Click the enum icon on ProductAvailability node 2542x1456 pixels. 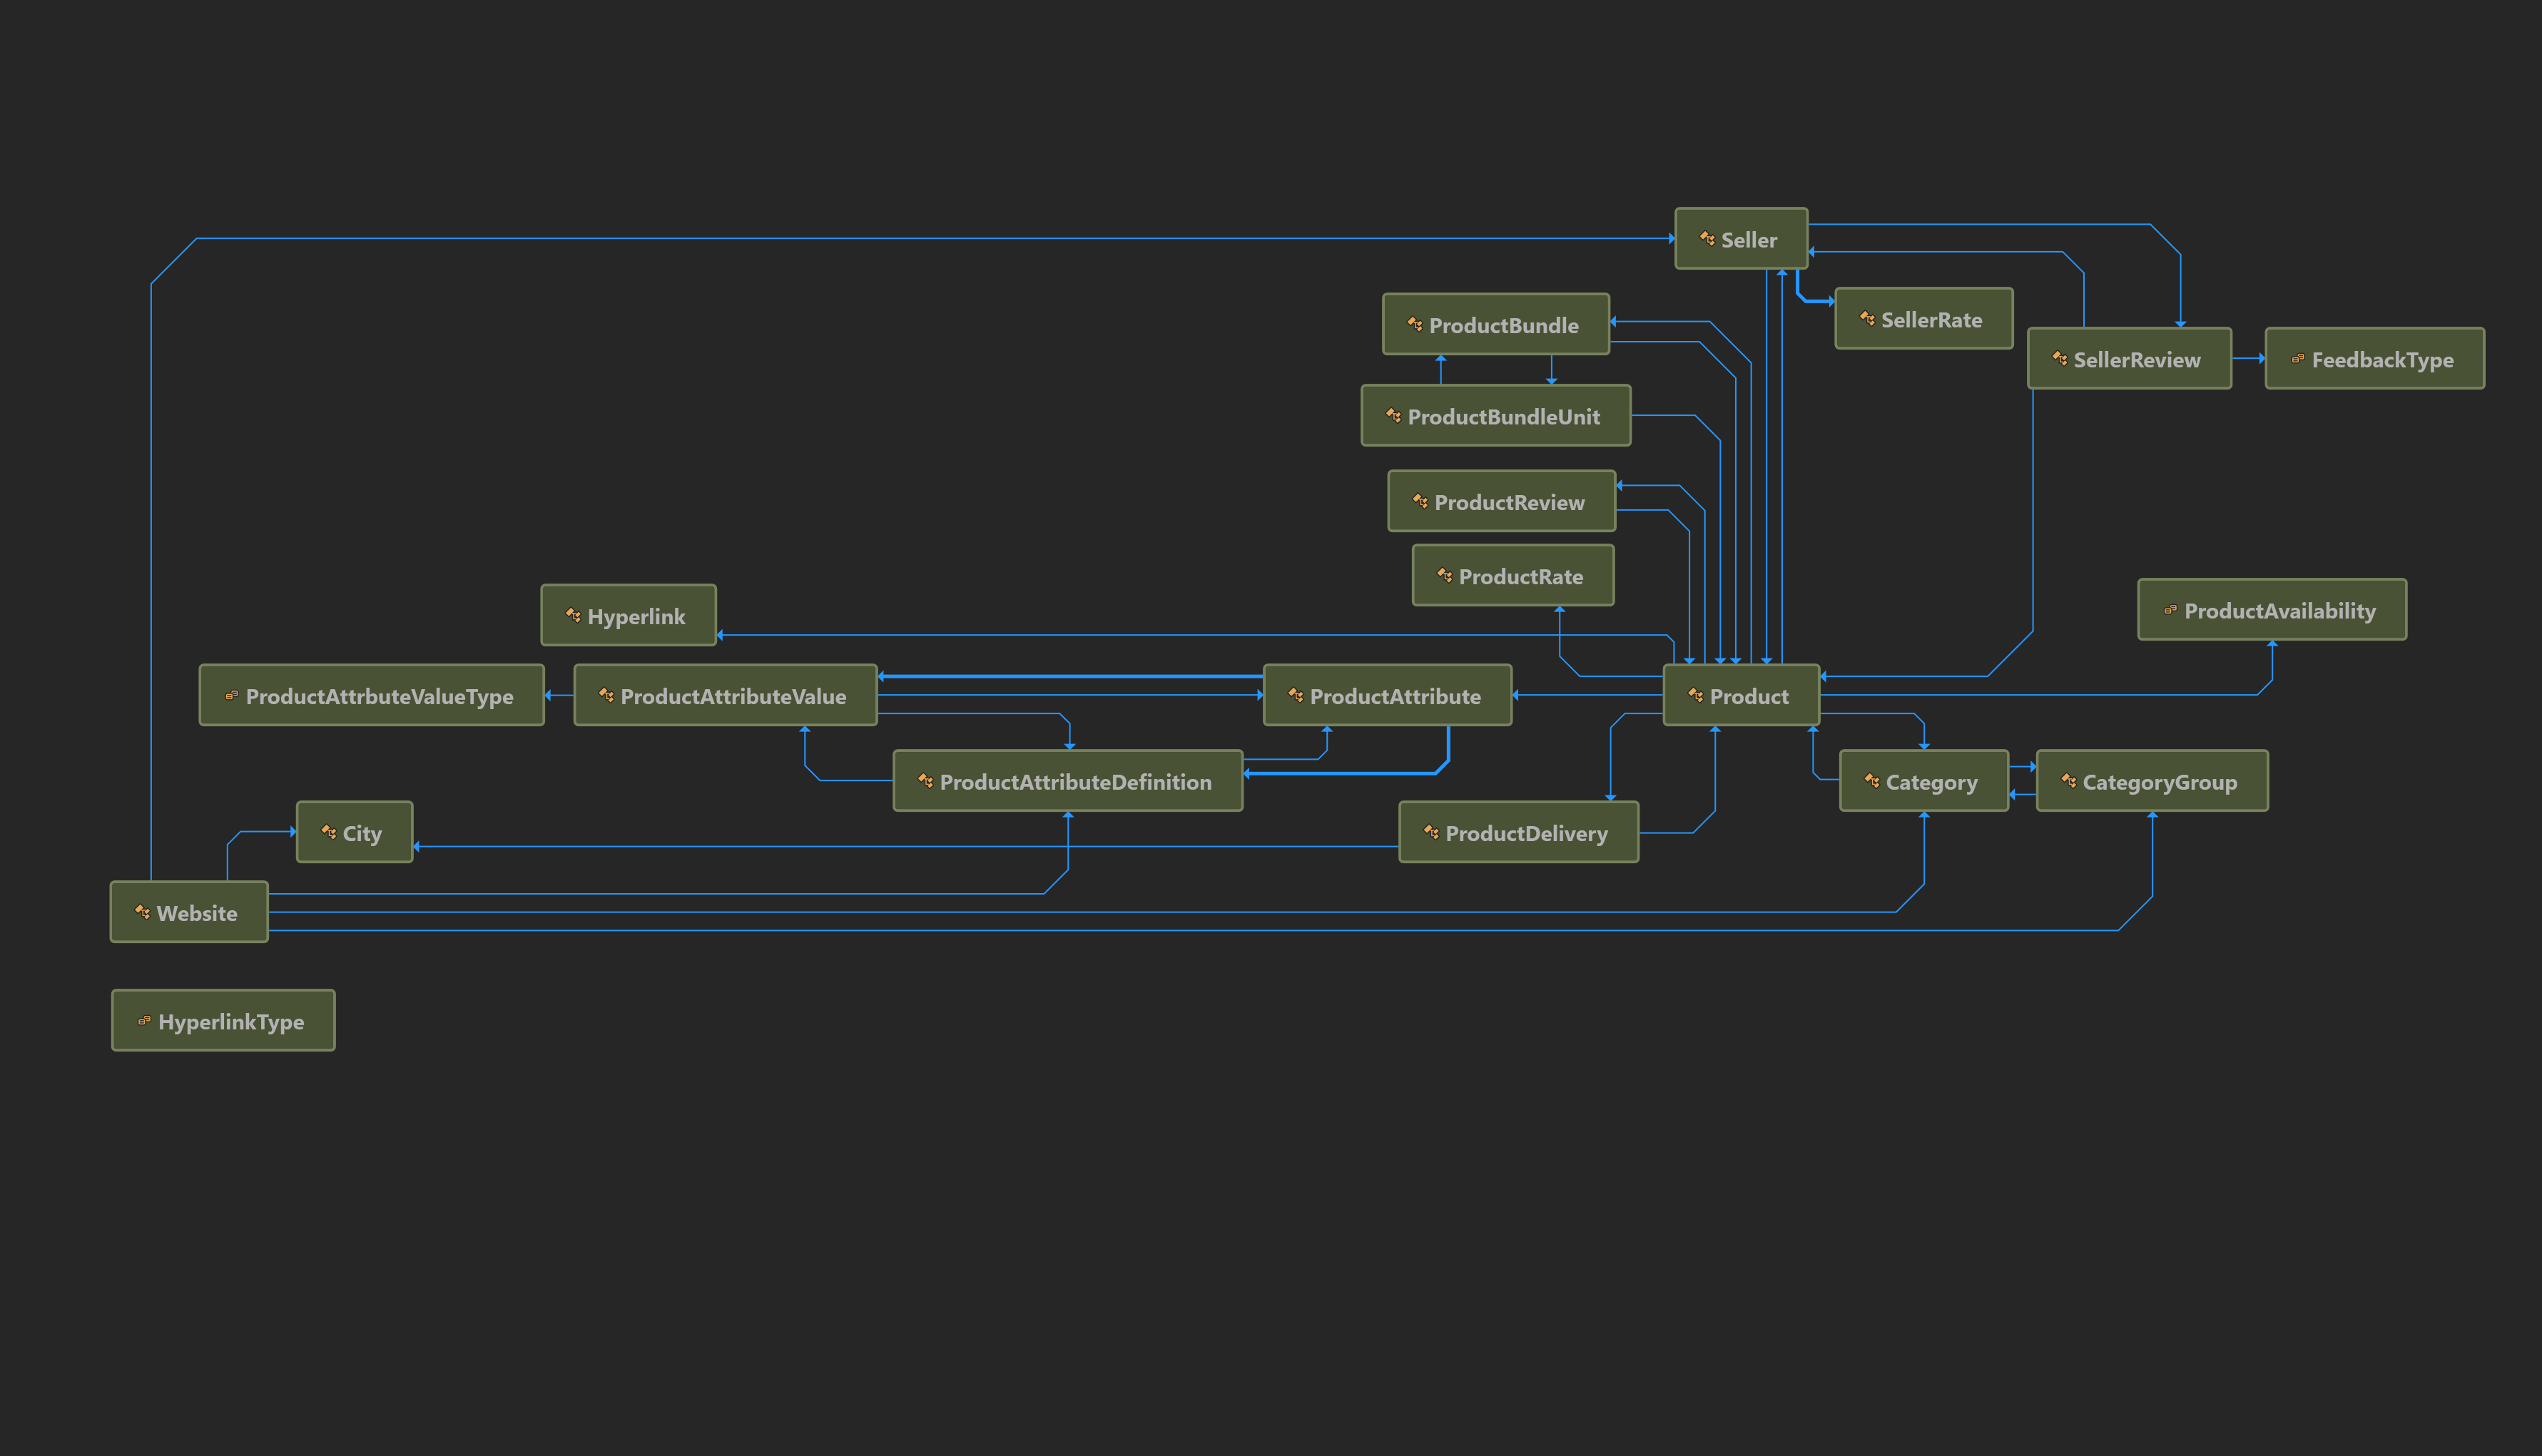[x=2170, y=610]
